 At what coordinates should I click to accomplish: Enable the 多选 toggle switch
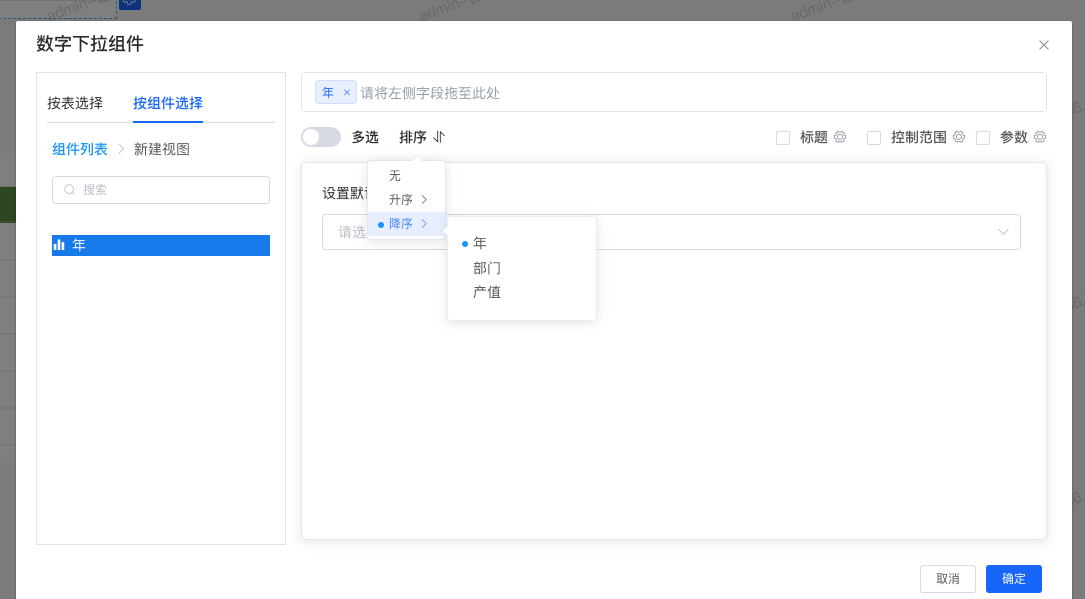[321, 136]
